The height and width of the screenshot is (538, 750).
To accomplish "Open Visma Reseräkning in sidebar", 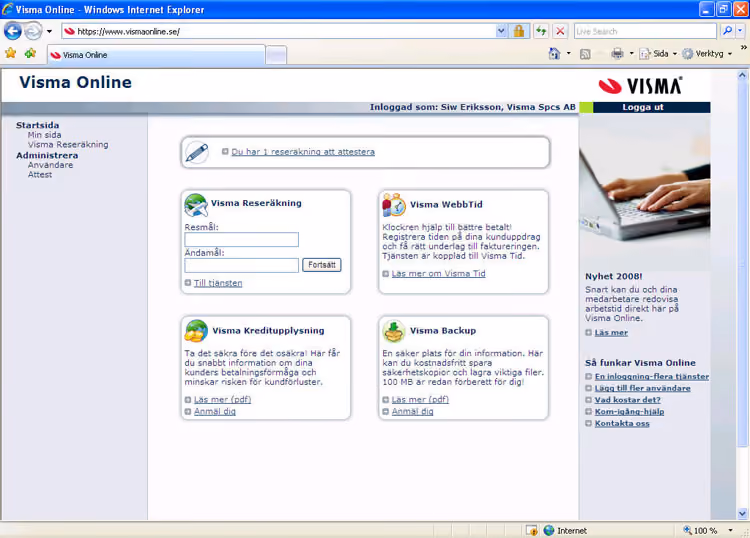I will [68, 144].
